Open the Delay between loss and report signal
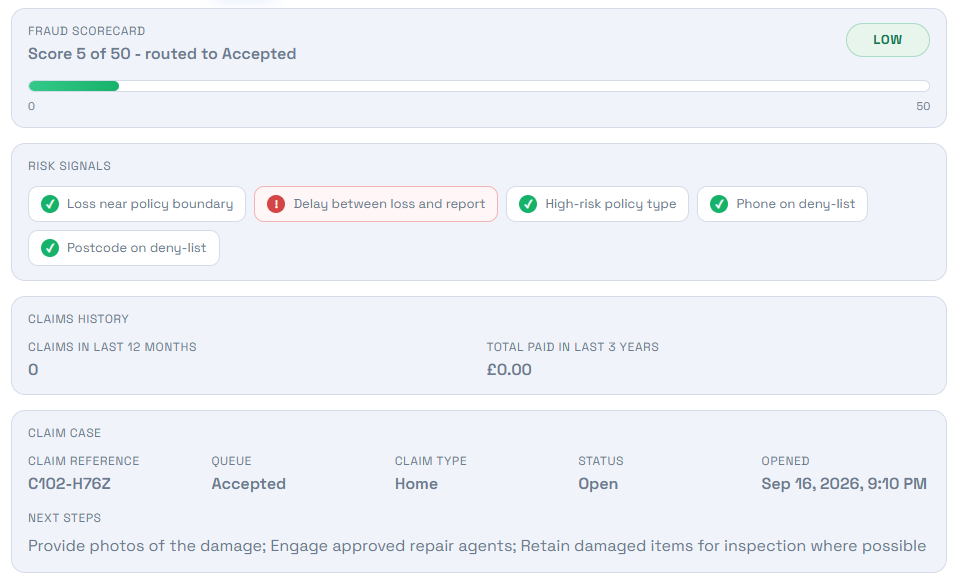956x583 pixels. [x=376, y=204]
